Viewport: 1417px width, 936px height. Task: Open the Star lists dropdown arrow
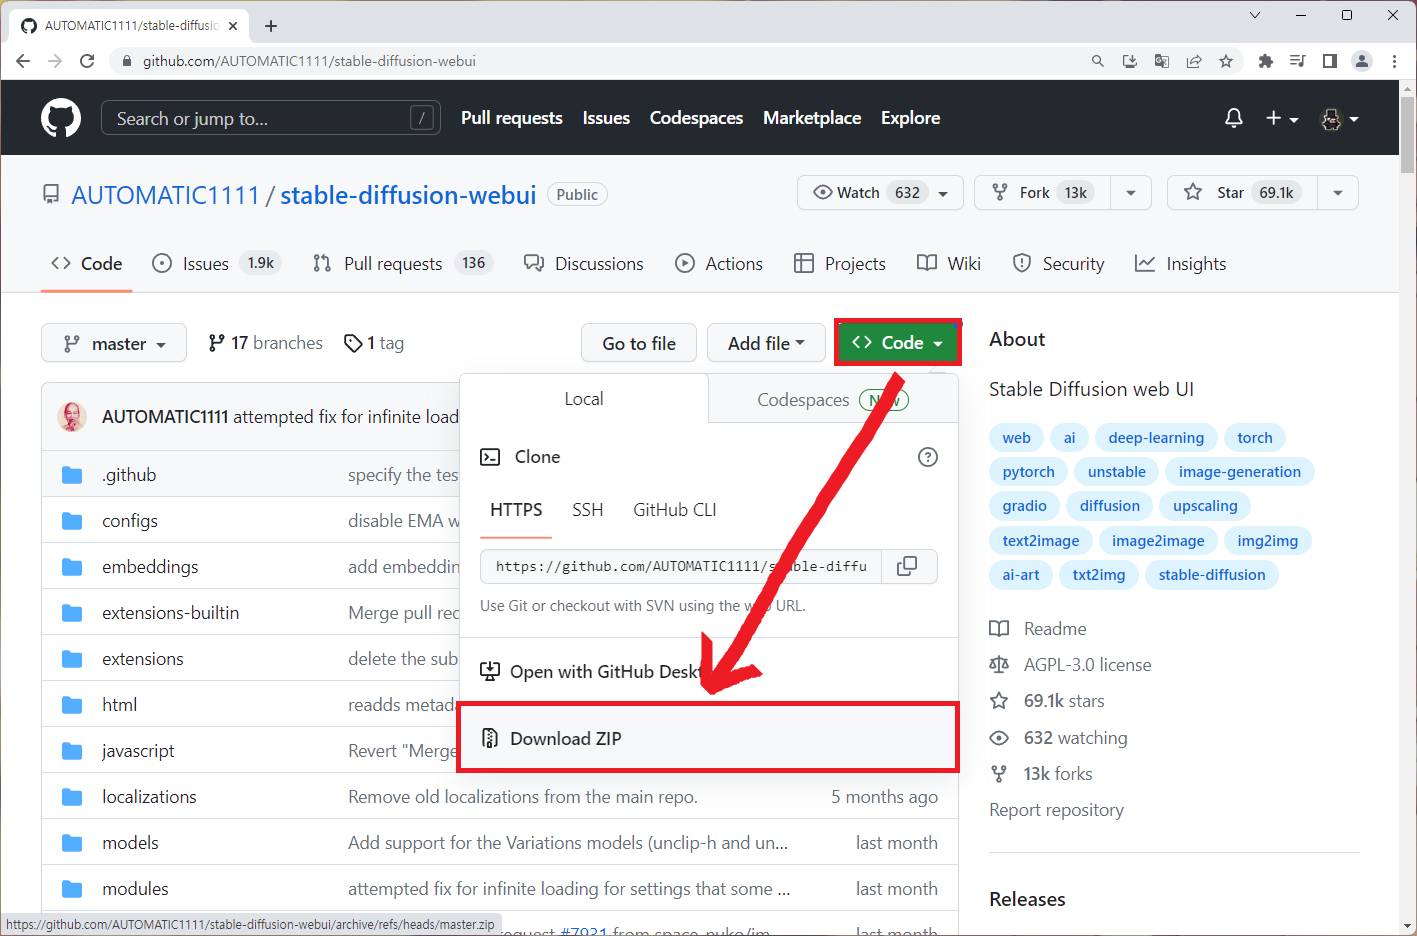[1338, 193]
